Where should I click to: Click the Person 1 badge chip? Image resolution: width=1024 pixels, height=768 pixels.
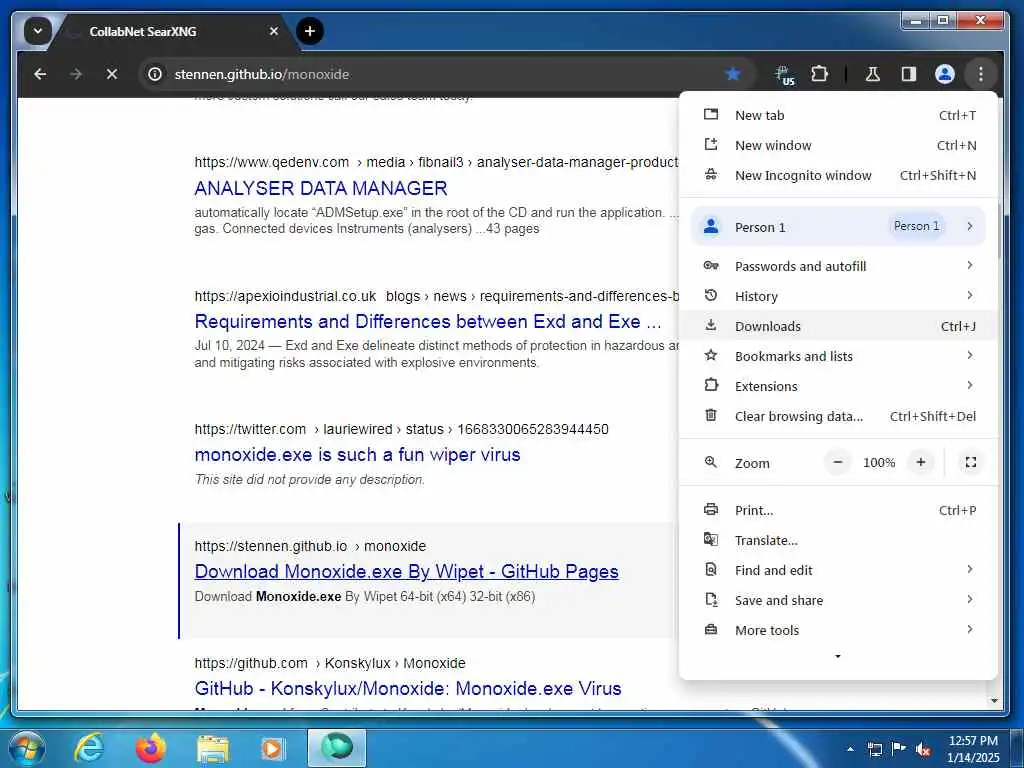pos(916,226)
